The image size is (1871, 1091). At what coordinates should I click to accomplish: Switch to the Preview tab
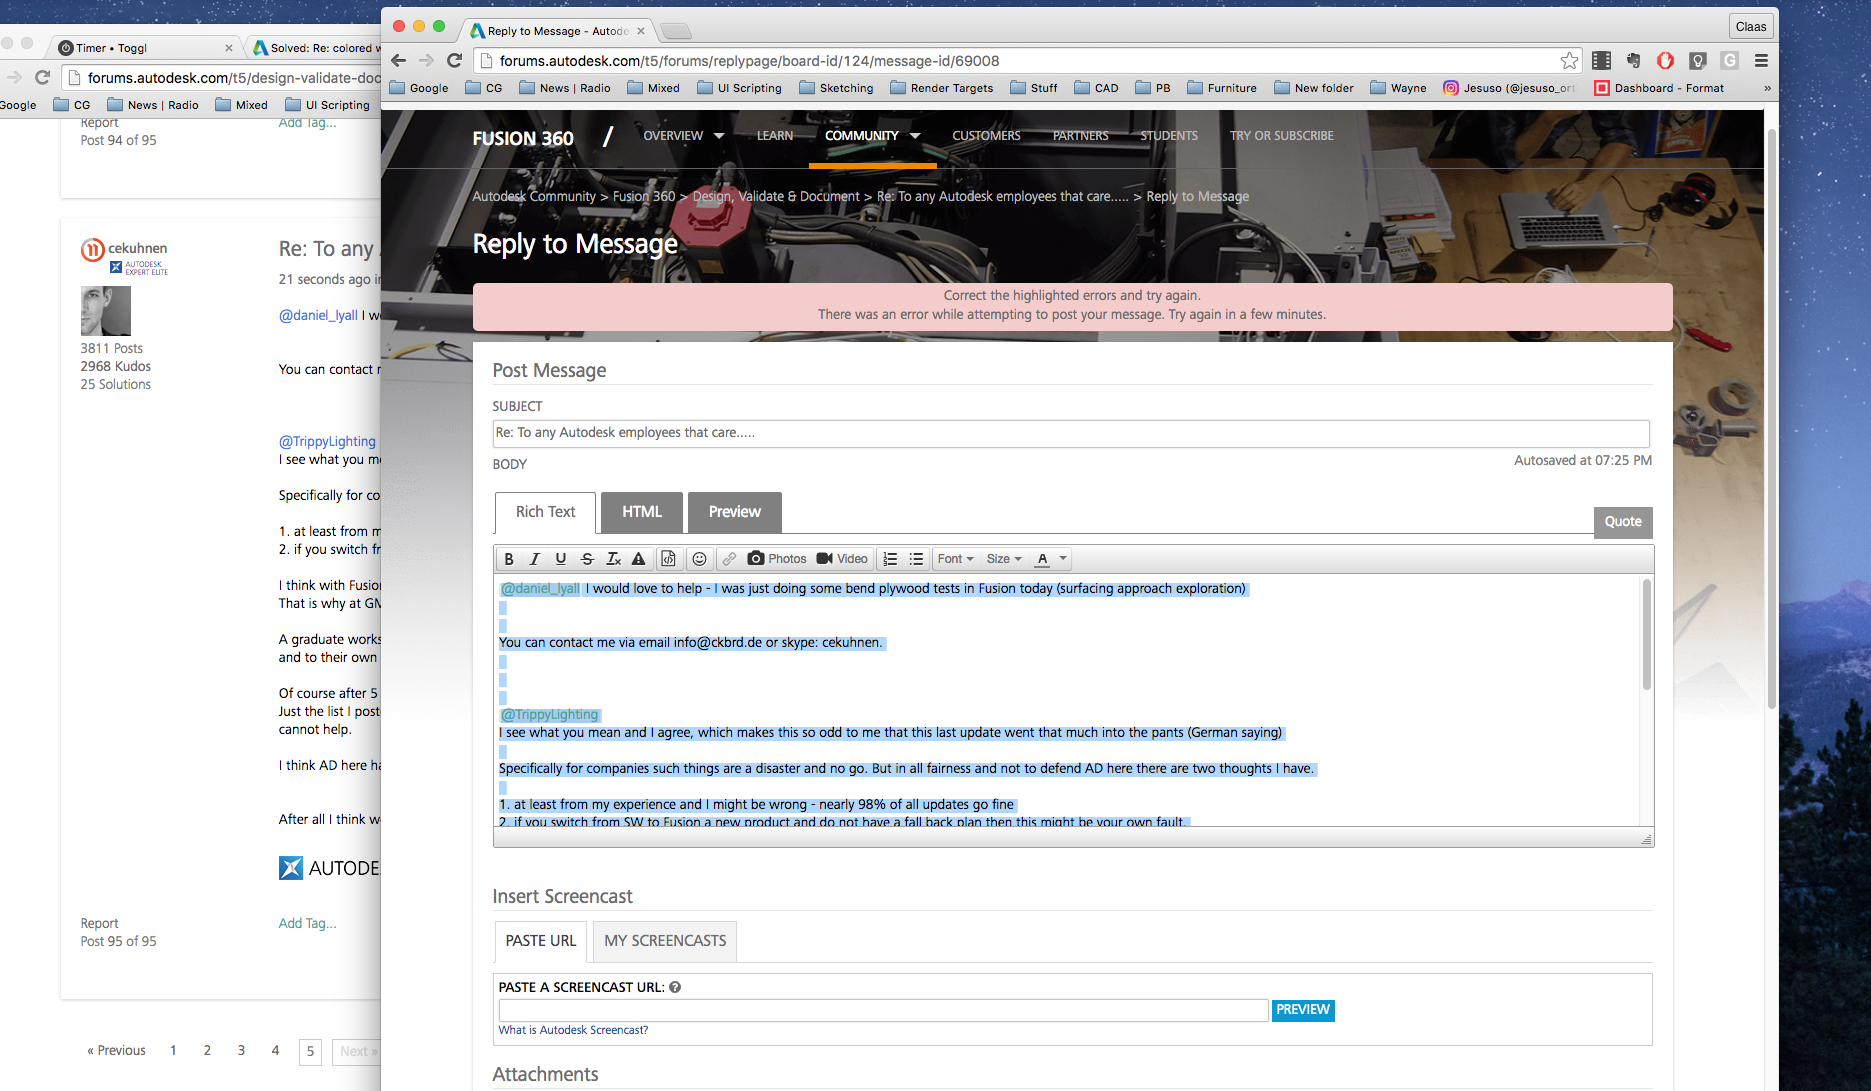pos(735,512)
